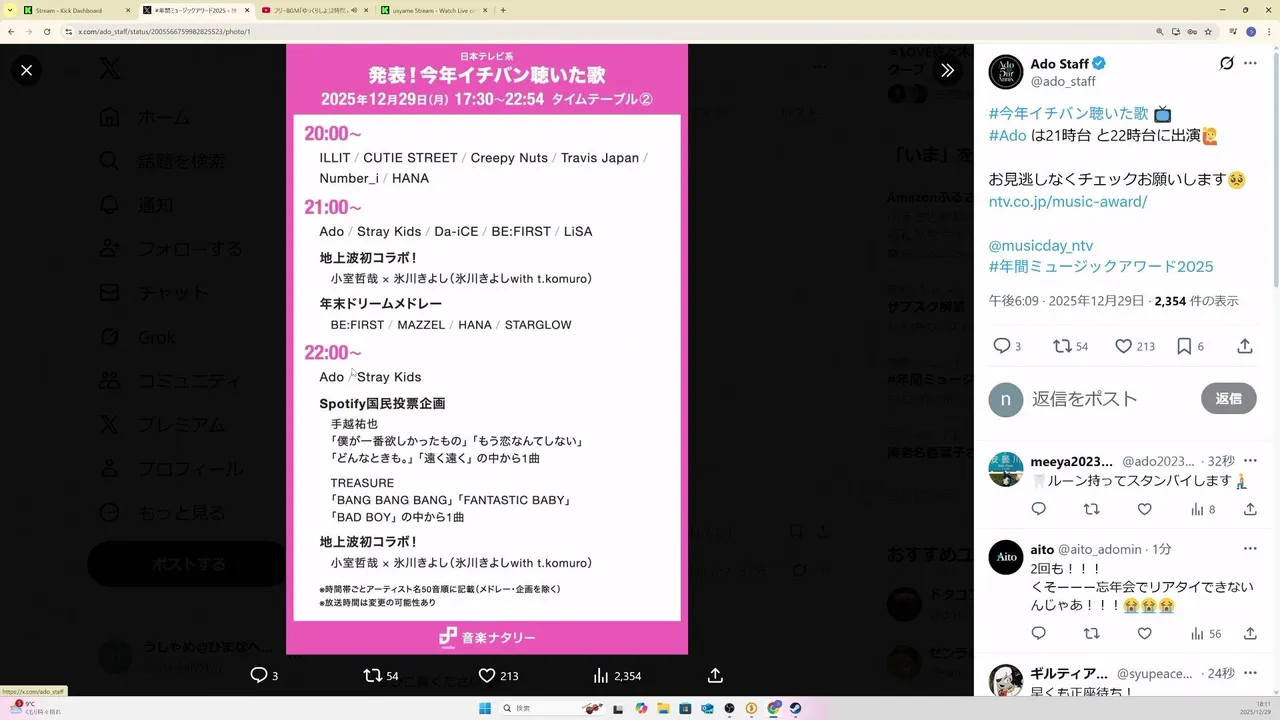The width and height of the screenshot is (1280, 720).
Task: Share aito's comment
Action: [1250, 633]
